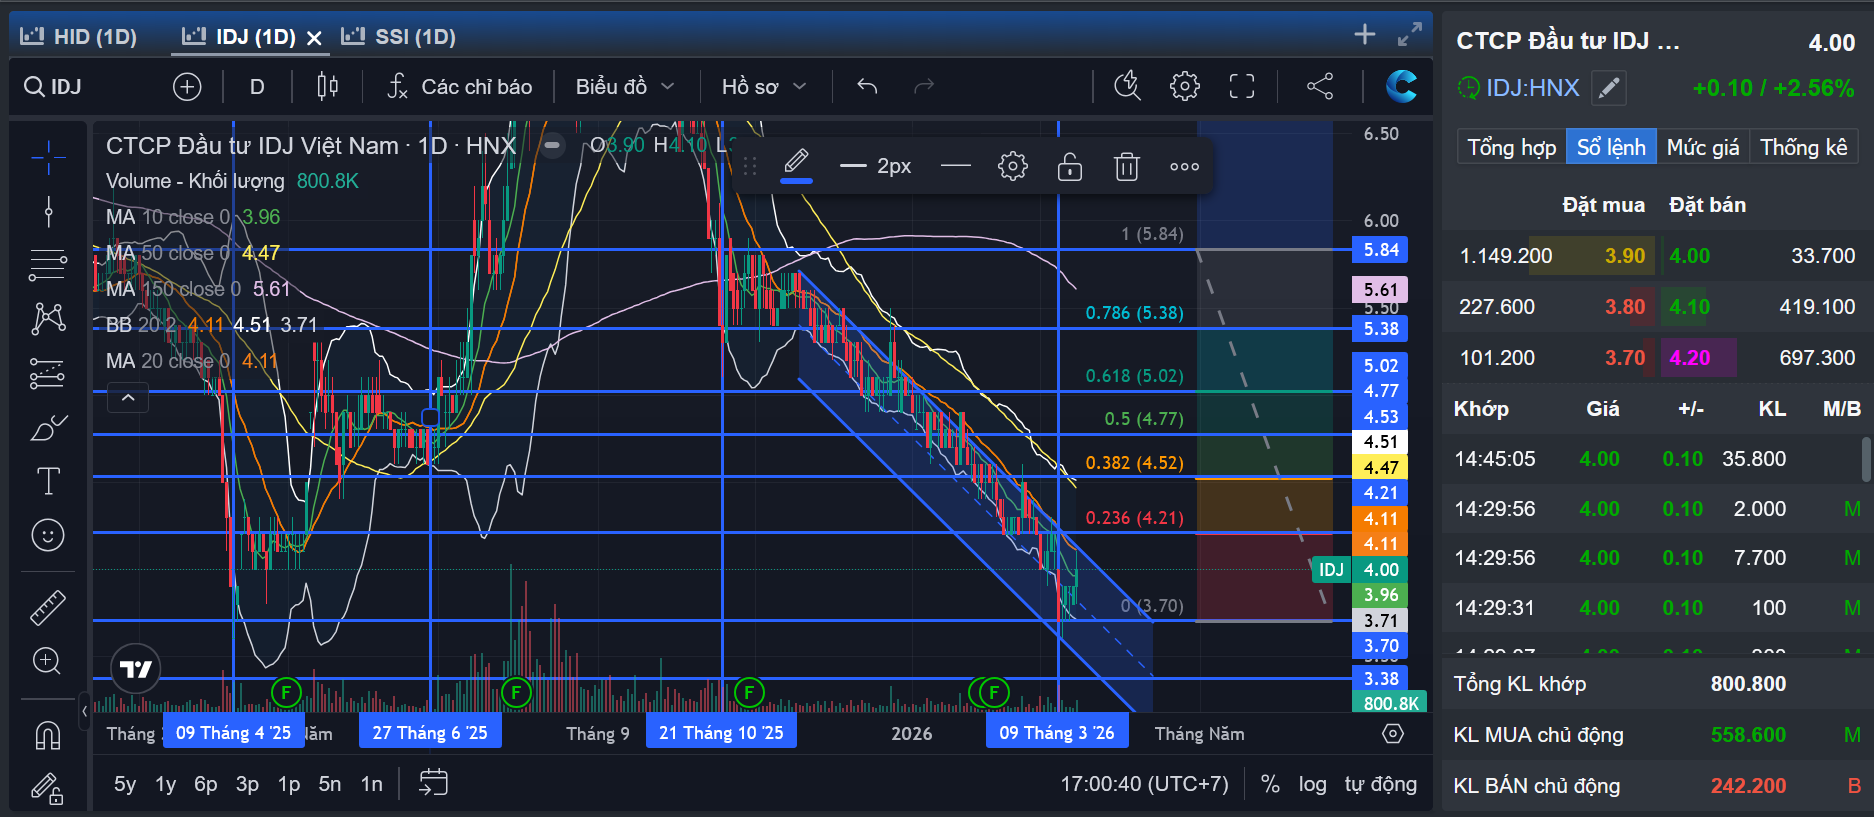Toggle the magnet snap mode
Image resolution: width=1874 pixels, height=817 pixels.
point(47,736)
